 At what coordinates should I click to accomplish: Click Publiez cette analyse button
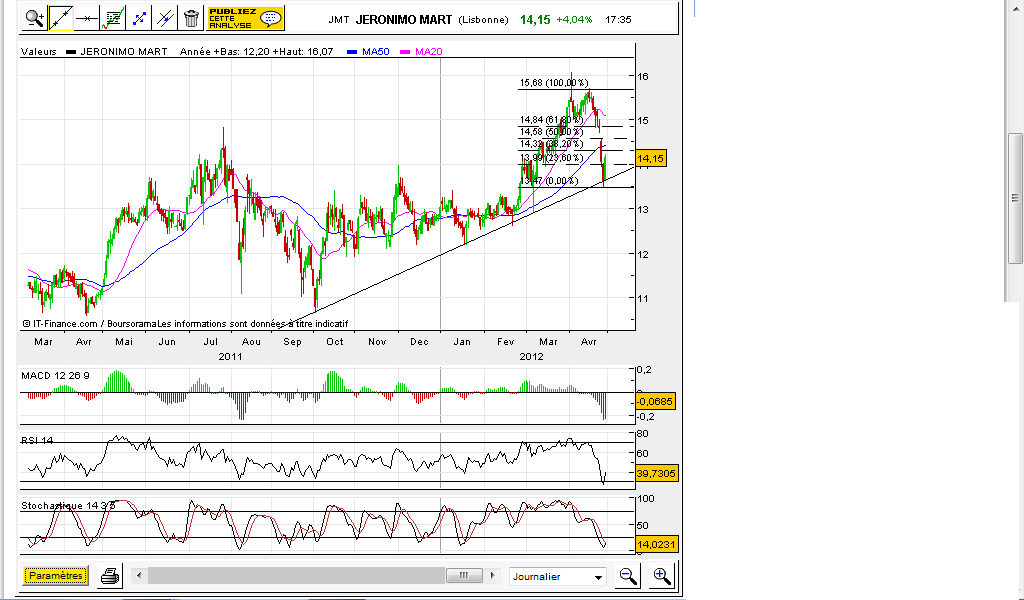click(x=246, y=18)
